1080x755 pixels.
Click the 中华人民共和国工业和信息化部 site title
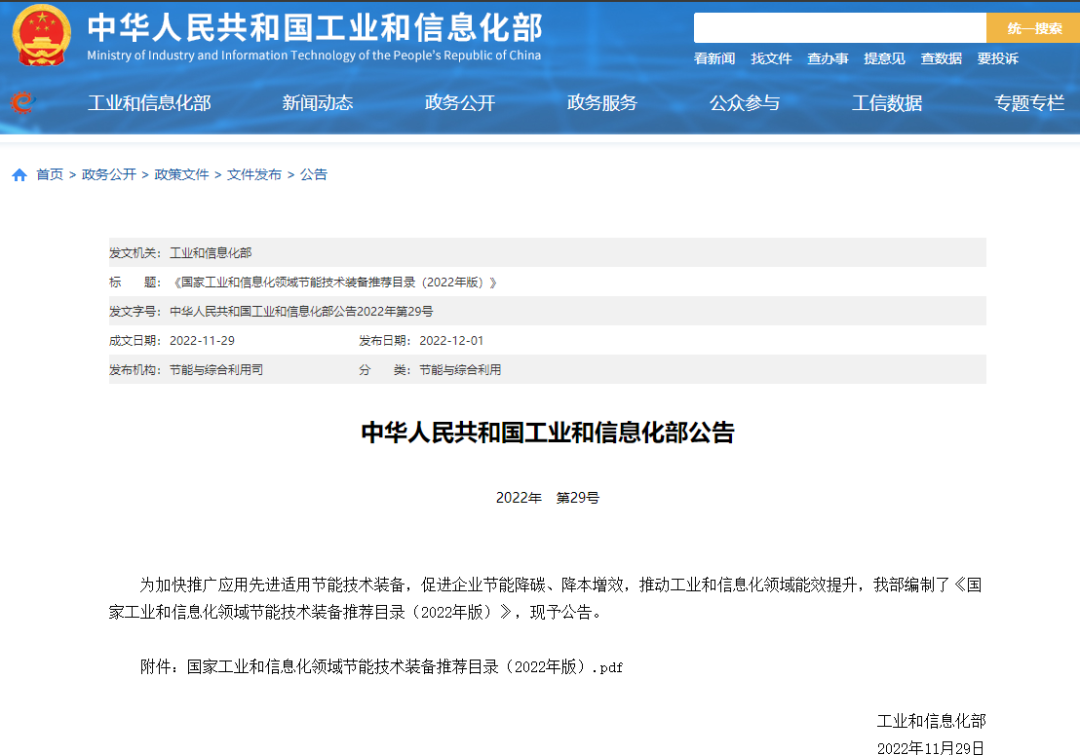[315, 28]
